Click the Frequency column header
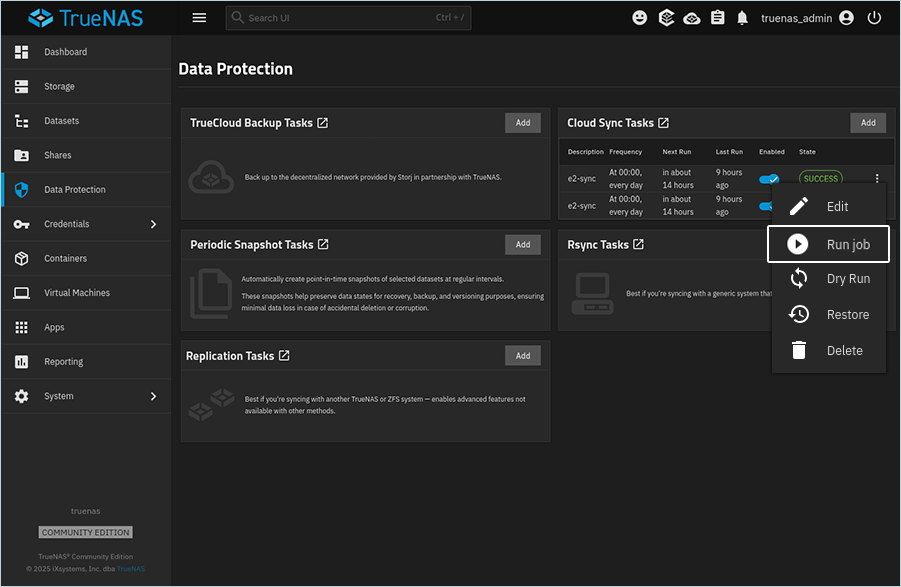The height and width of the screenshot is (587, 901). pos(626,152)
